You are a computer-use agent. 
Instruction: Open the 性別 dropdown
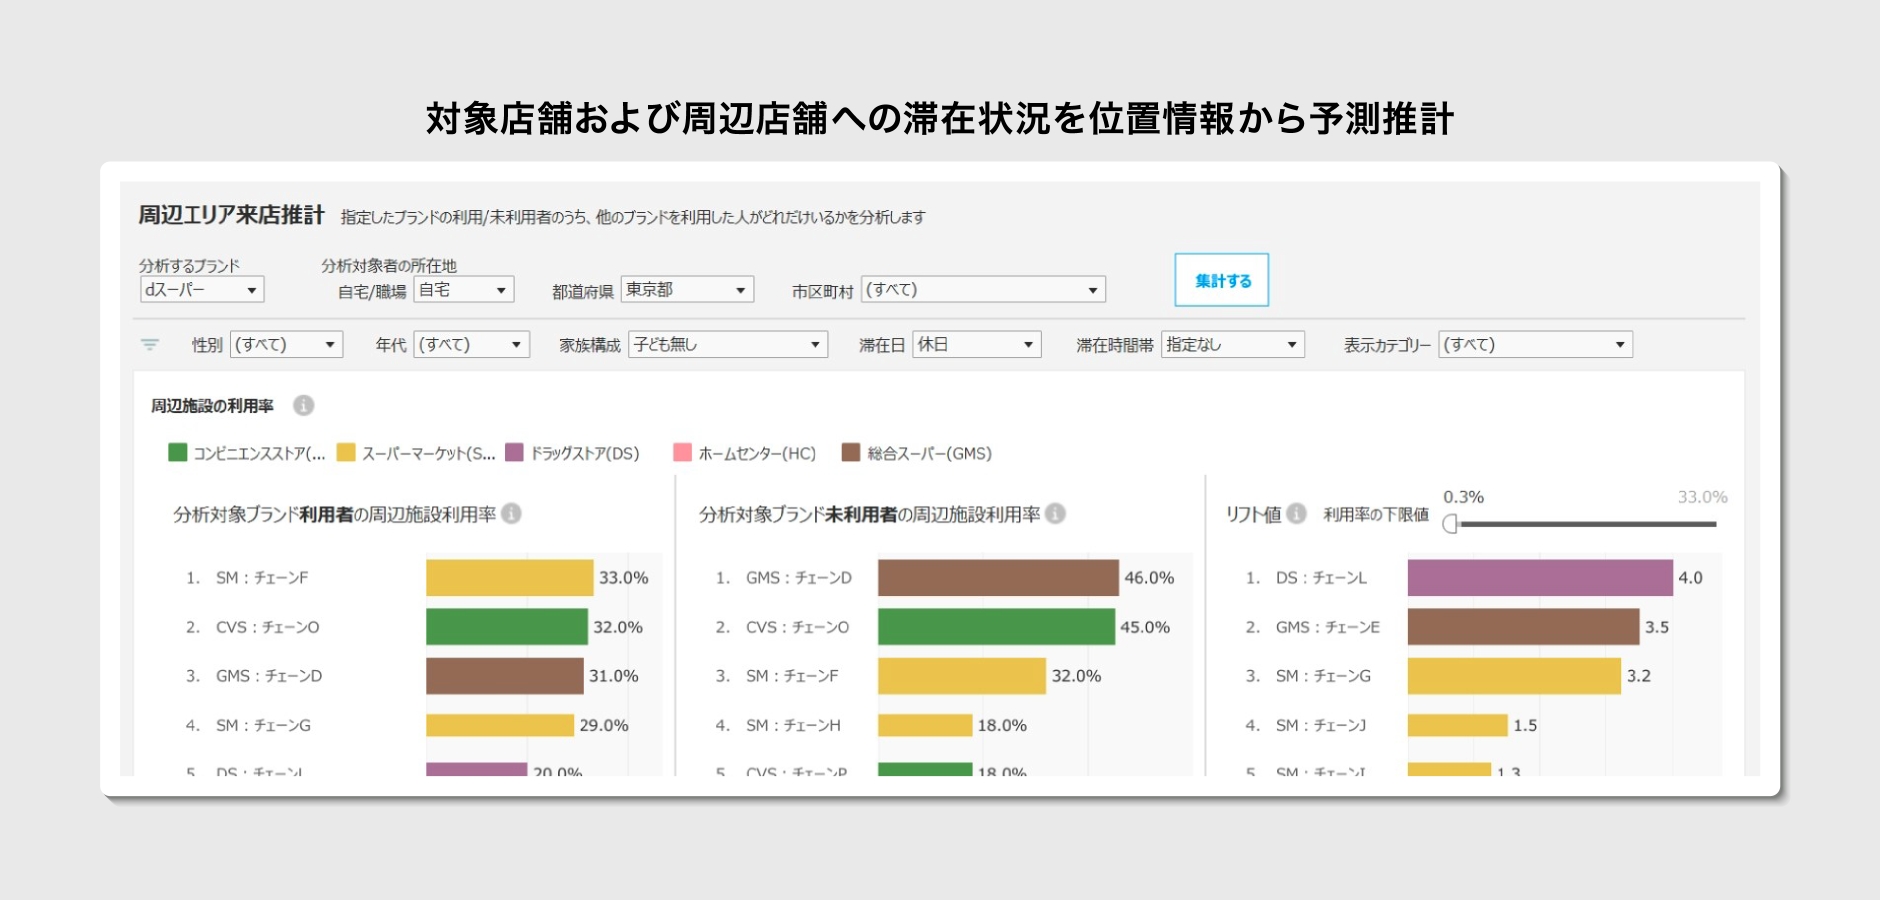point(287,344)
